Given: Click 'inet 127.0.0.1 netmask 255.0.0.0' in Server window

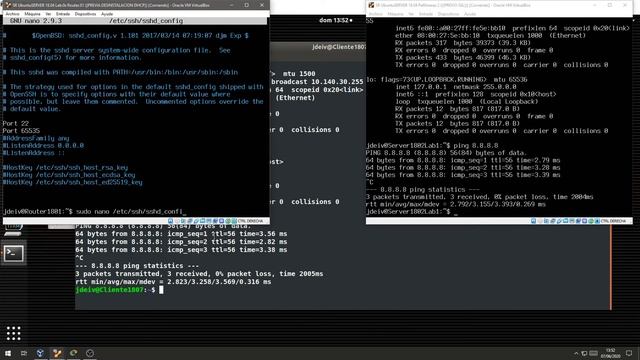Looking at the screenshot, I should click(456, 87).
